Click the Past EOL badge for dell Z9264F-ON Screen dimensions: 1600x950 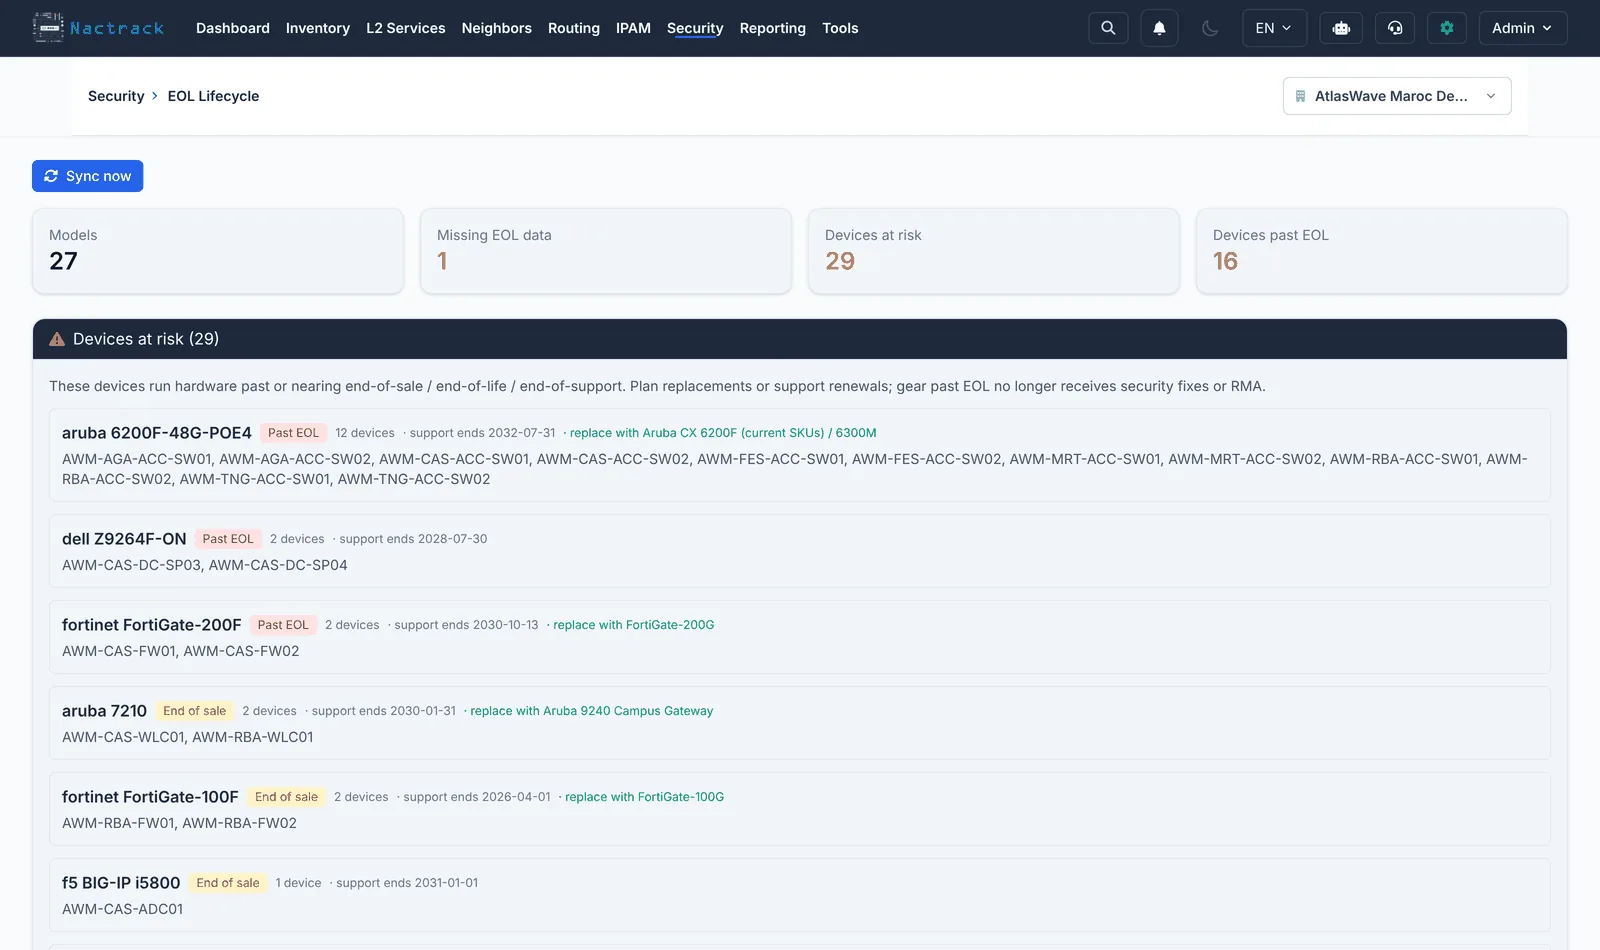(x=228, y=539)
